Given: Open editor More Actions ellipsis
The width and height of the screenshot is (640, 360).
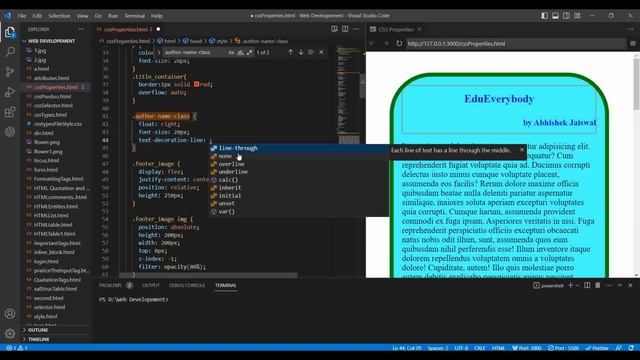Looking at the screenshot, I should click(x=356, y=29).
